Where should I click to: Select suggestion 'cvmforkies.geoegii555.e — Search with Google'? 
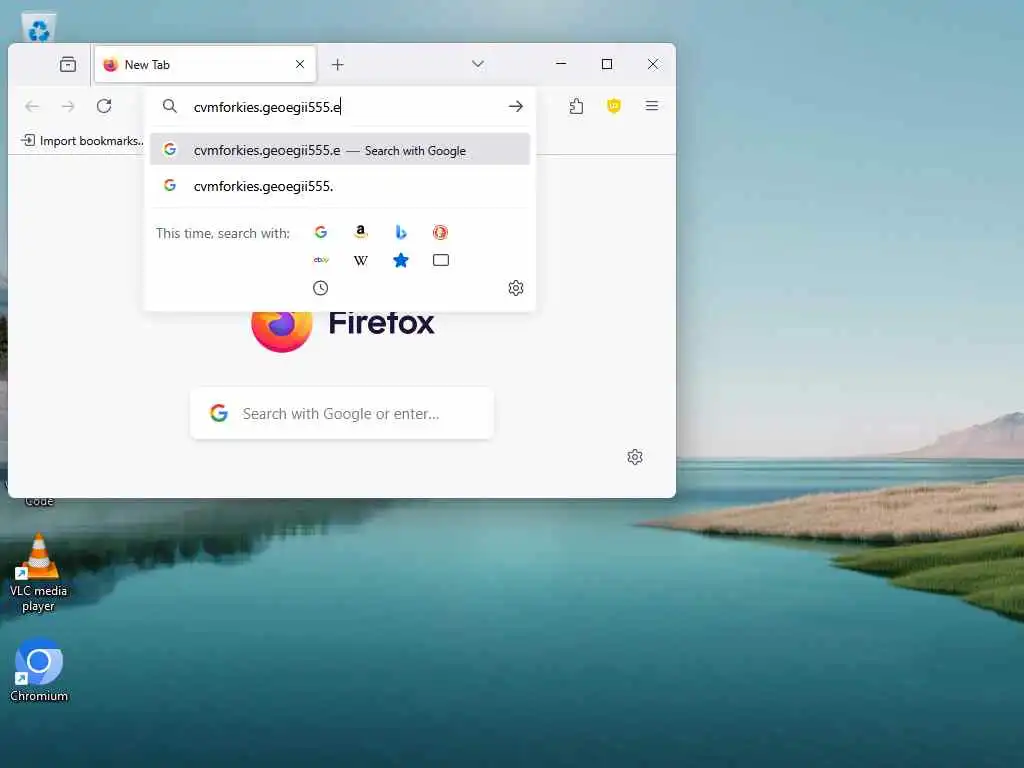(x=340, y=150)
